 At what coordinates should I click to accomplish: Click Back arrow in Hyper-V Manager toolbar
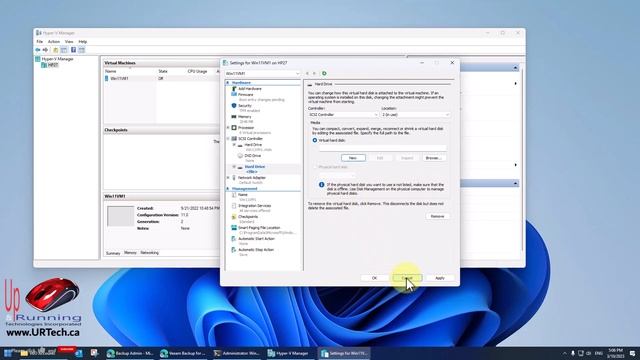38,50
